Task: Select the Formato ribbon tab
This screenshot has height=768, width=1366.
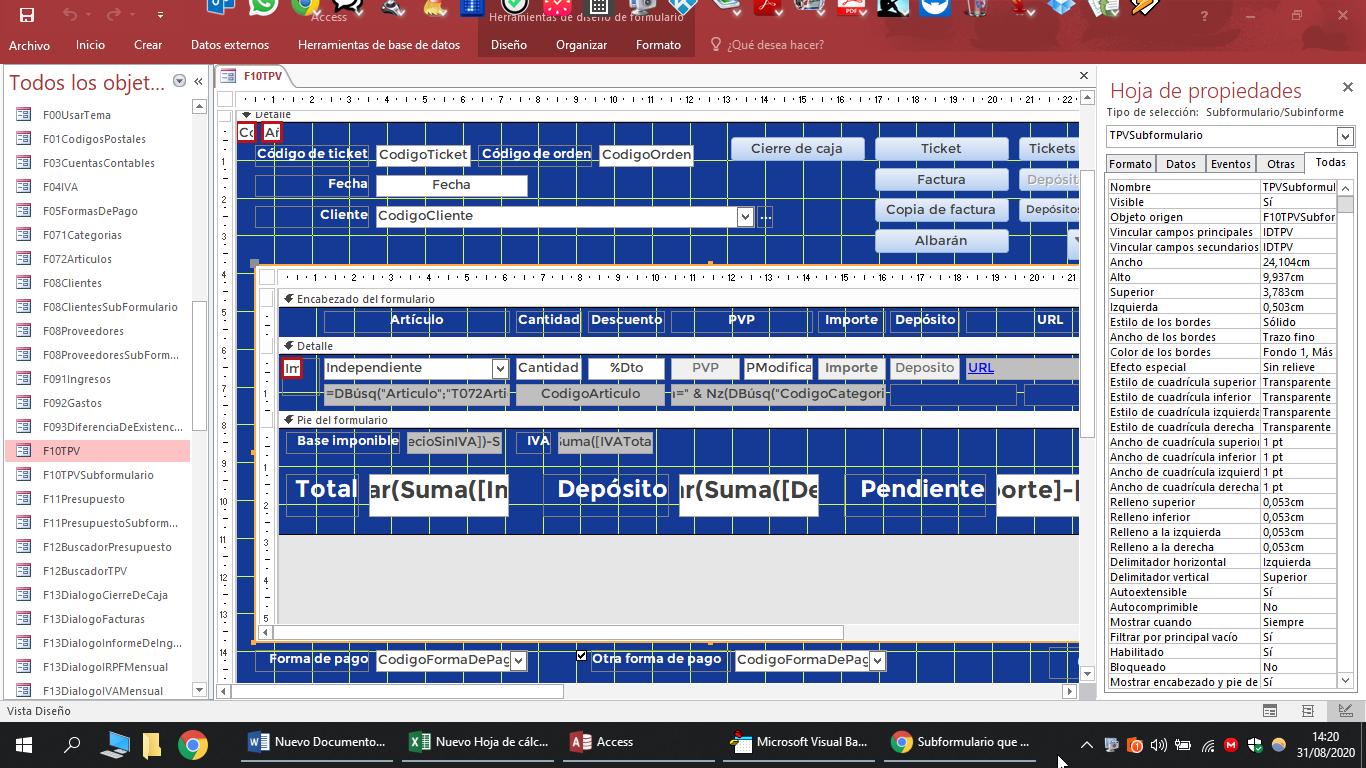Action: point(658,45)
